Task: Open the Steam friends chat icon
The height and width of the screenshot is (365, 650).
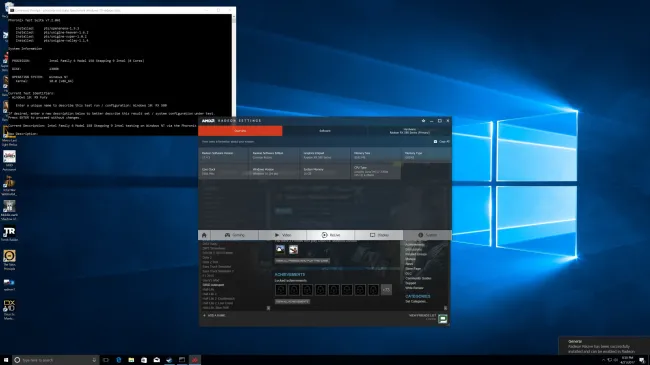Action: point(443,319)
